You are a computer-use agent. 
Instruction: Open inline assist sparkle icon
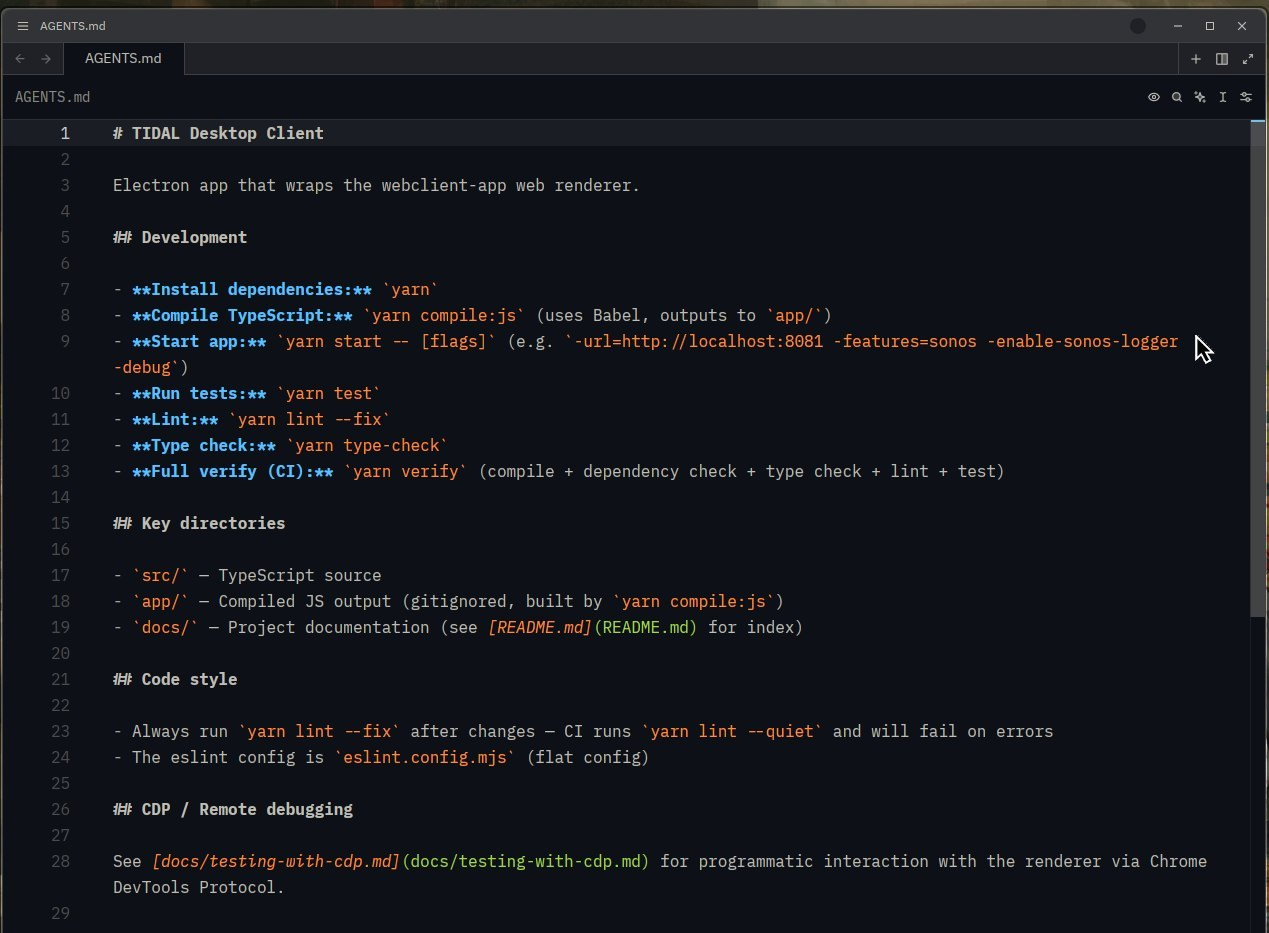[1199, 97]
